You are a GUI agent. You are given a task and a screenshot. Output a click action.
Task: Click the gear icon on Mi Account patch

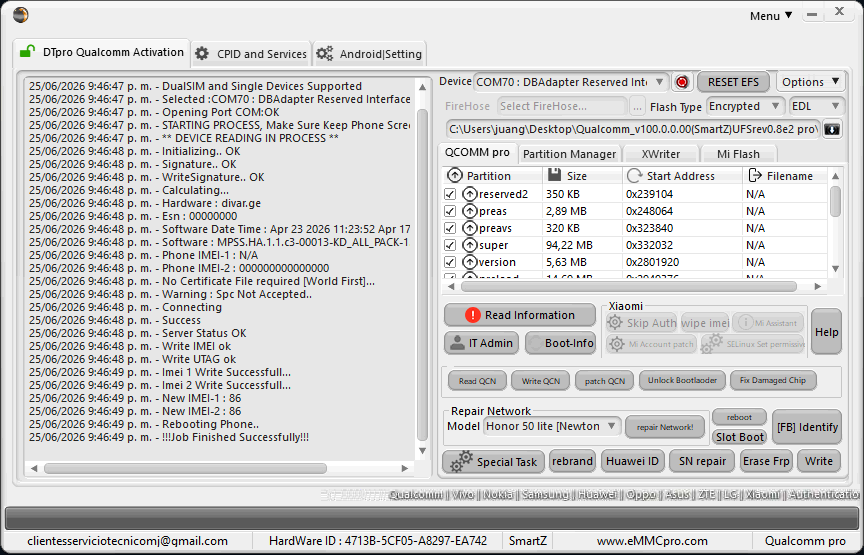[x=617, y=344]
